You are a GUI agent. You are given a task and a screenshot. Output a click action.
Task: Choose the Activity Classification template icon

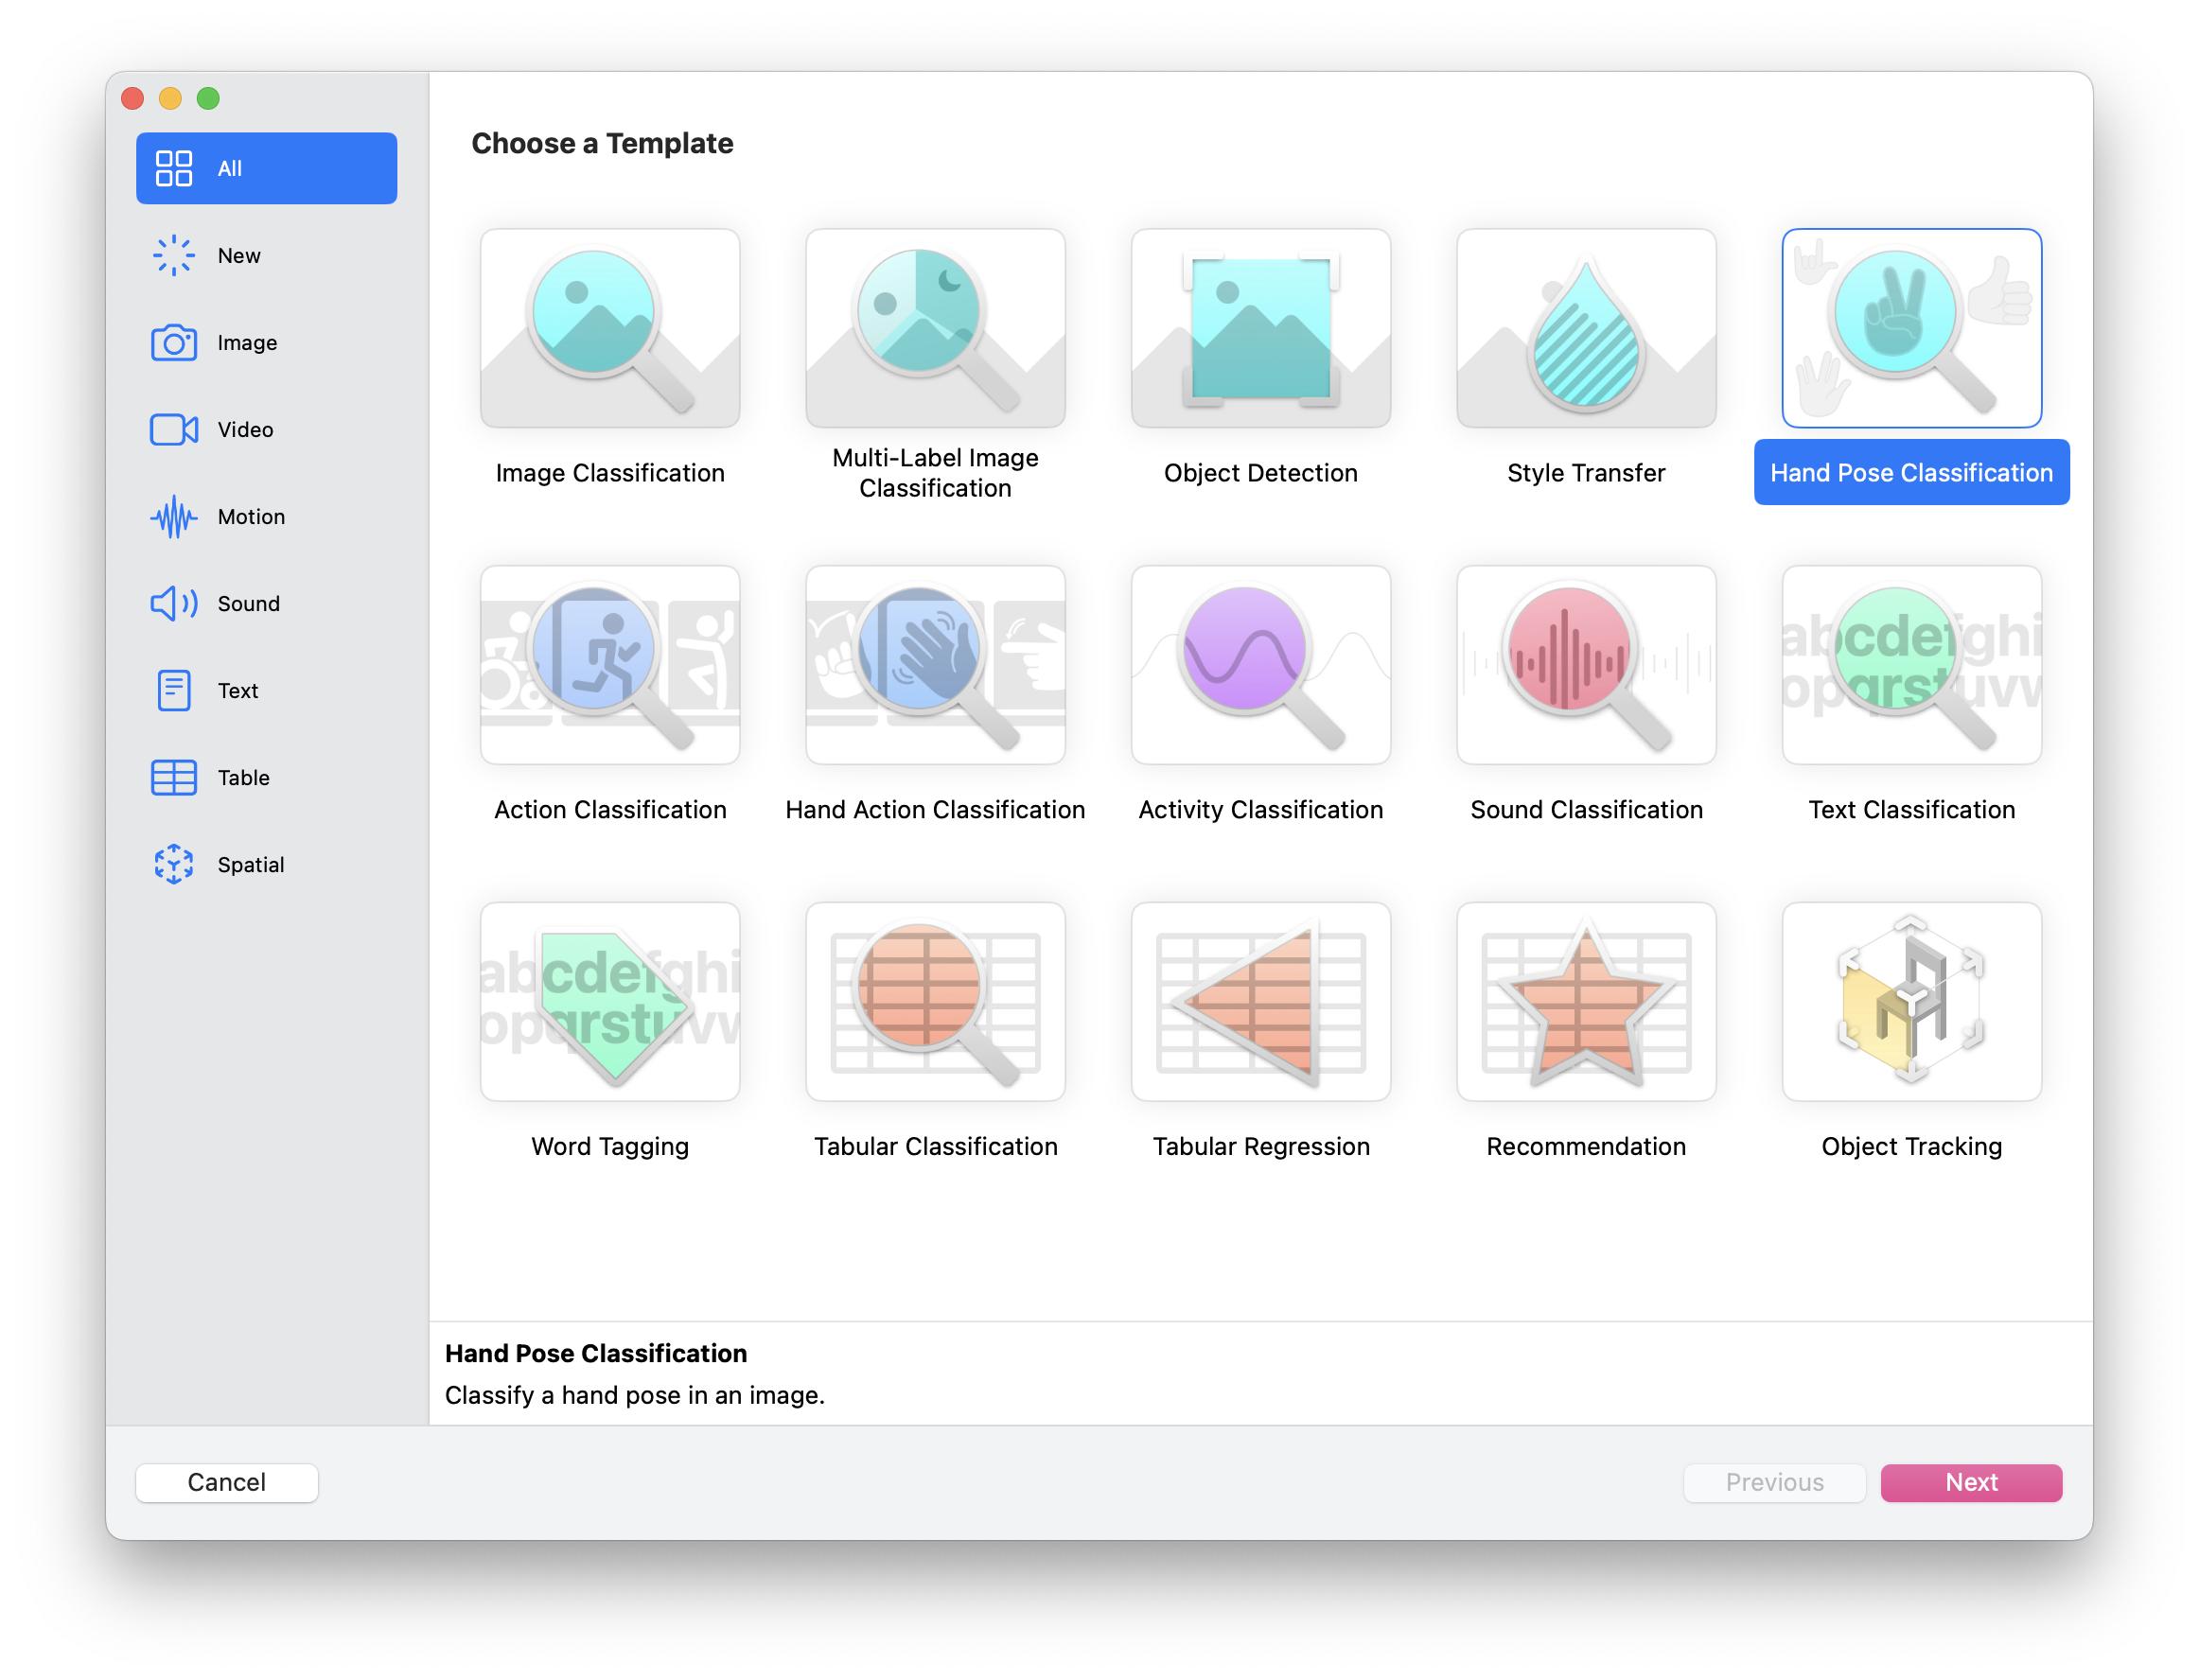1260,665
